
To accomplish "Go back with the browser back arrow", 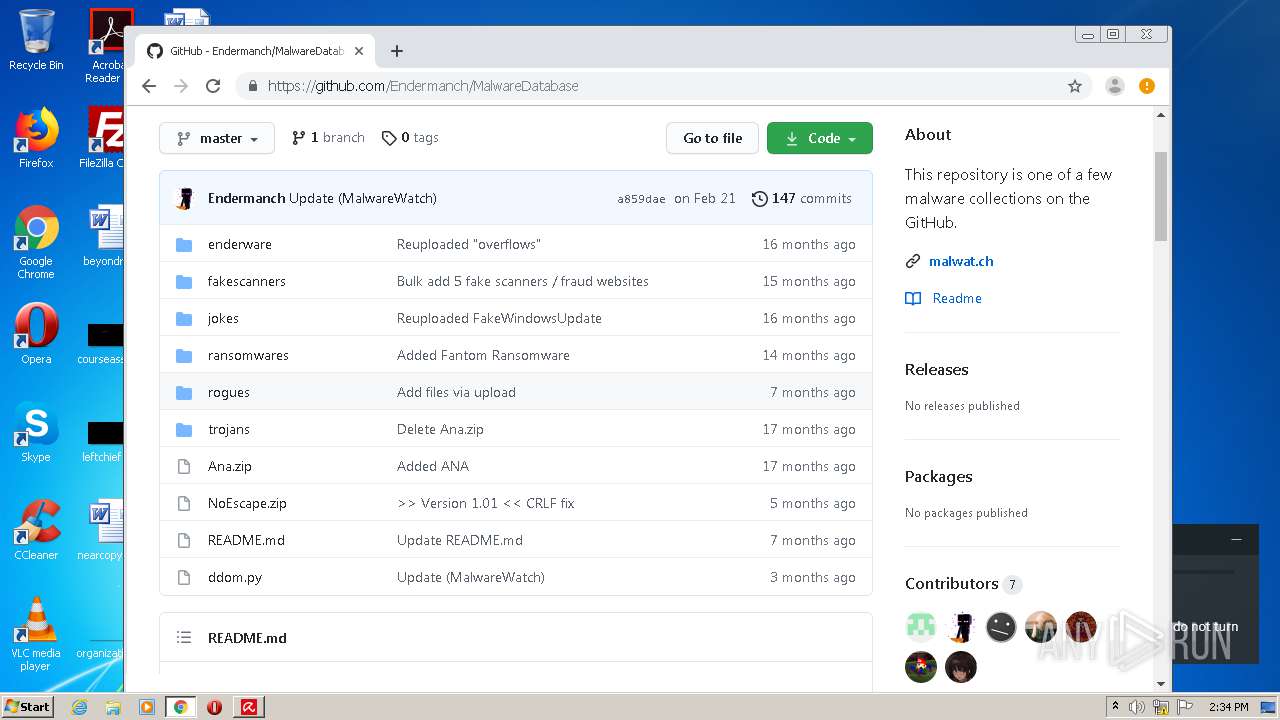I will [x=149, y=86].
